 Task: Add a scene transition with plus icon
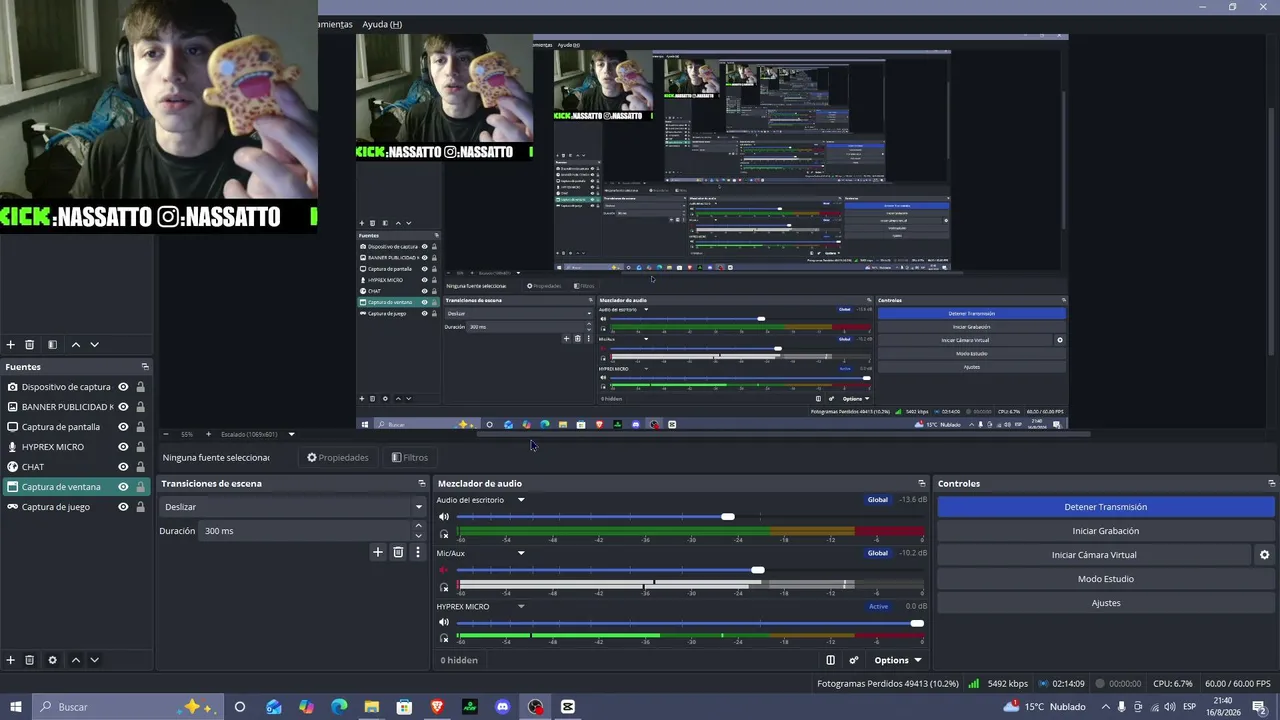pos(378,552)
